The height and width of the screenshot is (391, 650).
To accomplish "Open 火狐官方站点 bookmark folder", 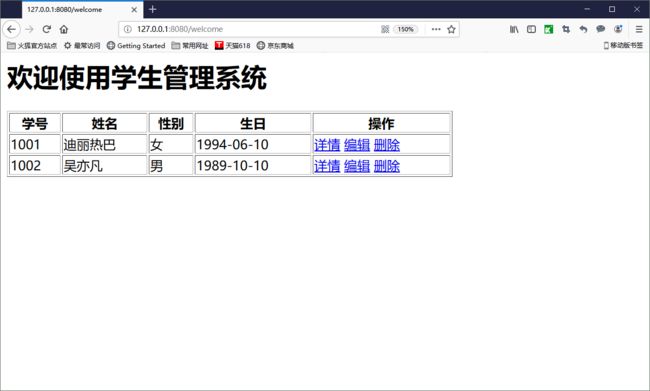I will [x=32, y=46].
